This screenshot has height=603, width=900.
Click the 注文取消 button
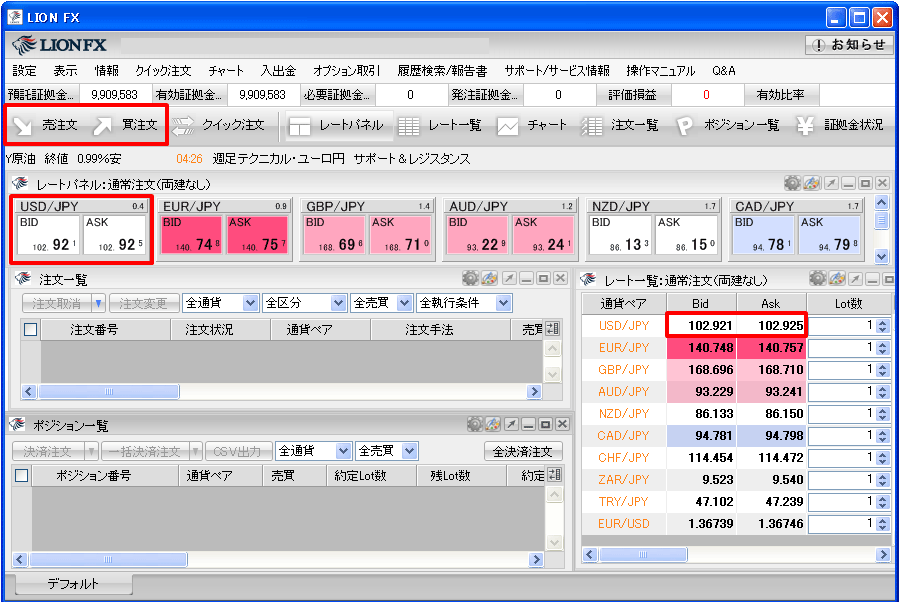[x=57, y=303]
